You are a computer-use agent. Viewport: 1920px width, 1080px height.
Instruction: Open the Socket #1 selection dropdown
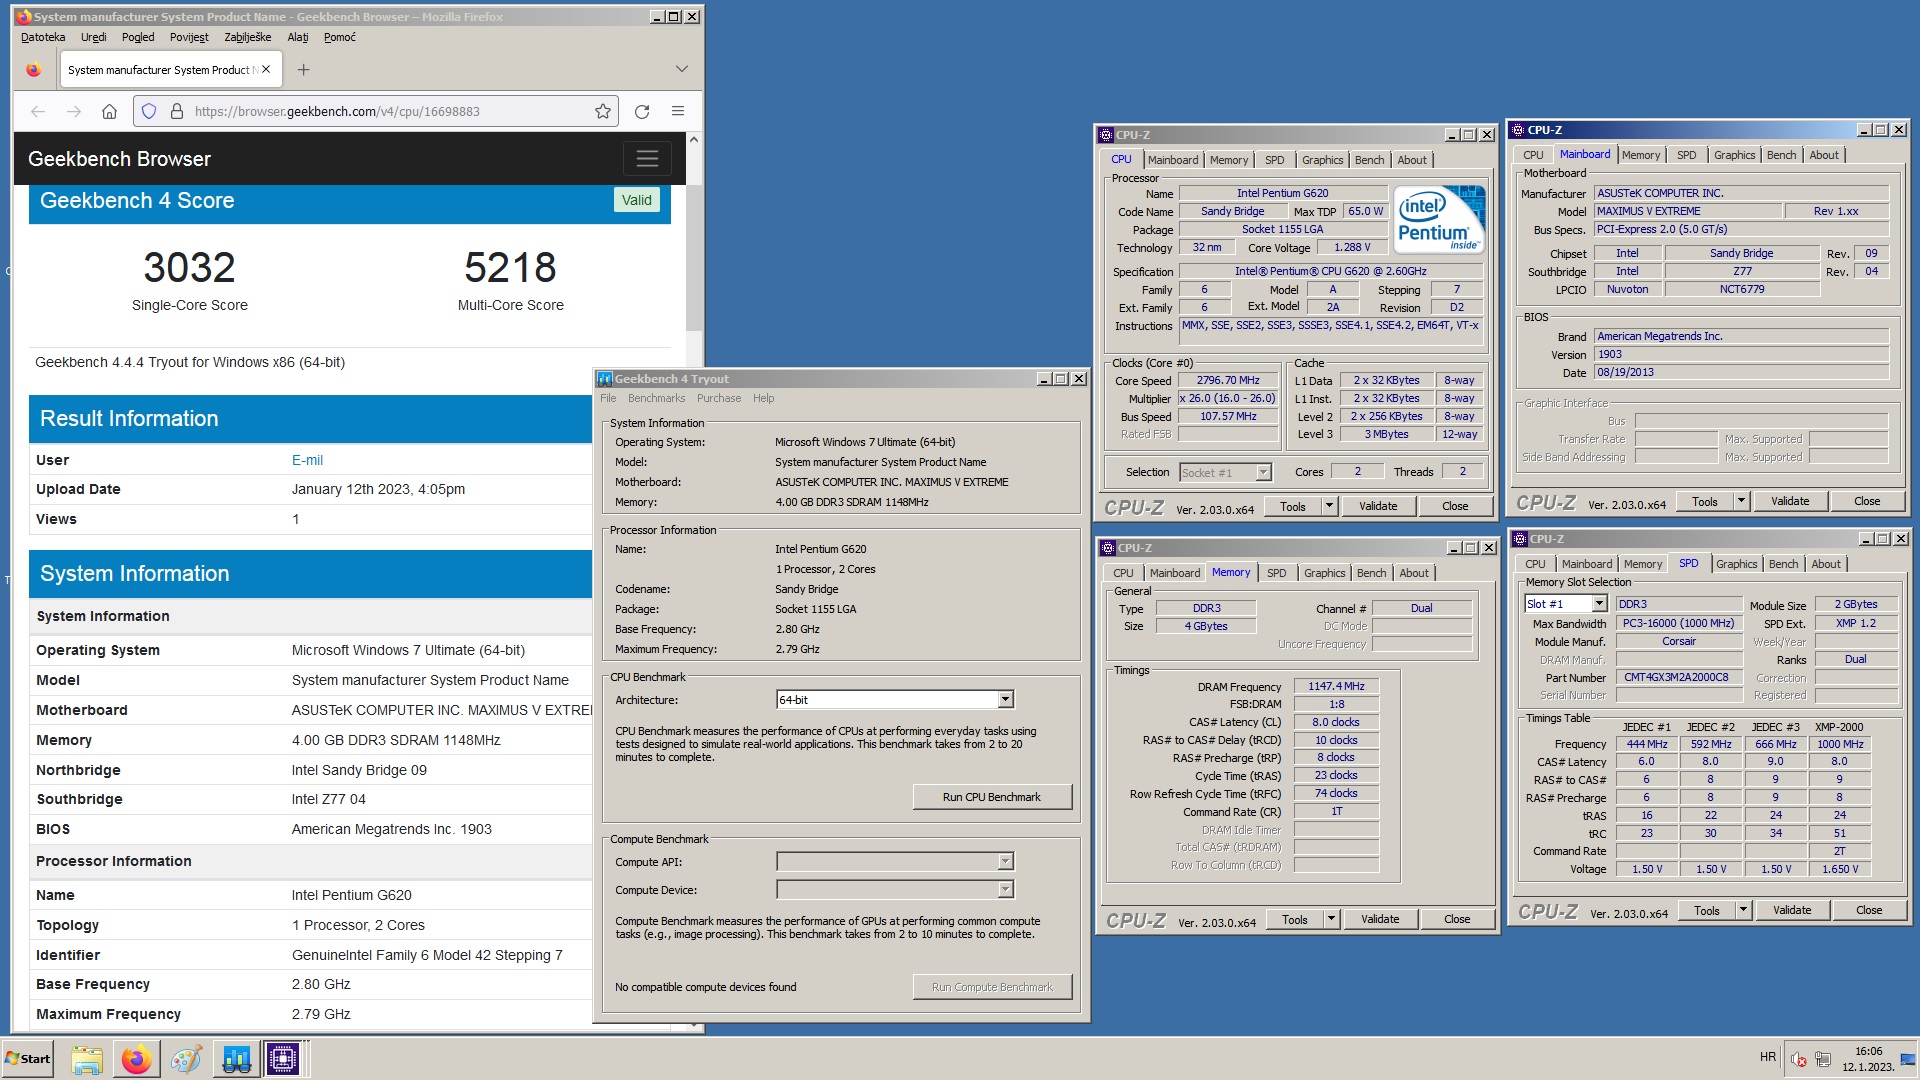coord(1263,473)
